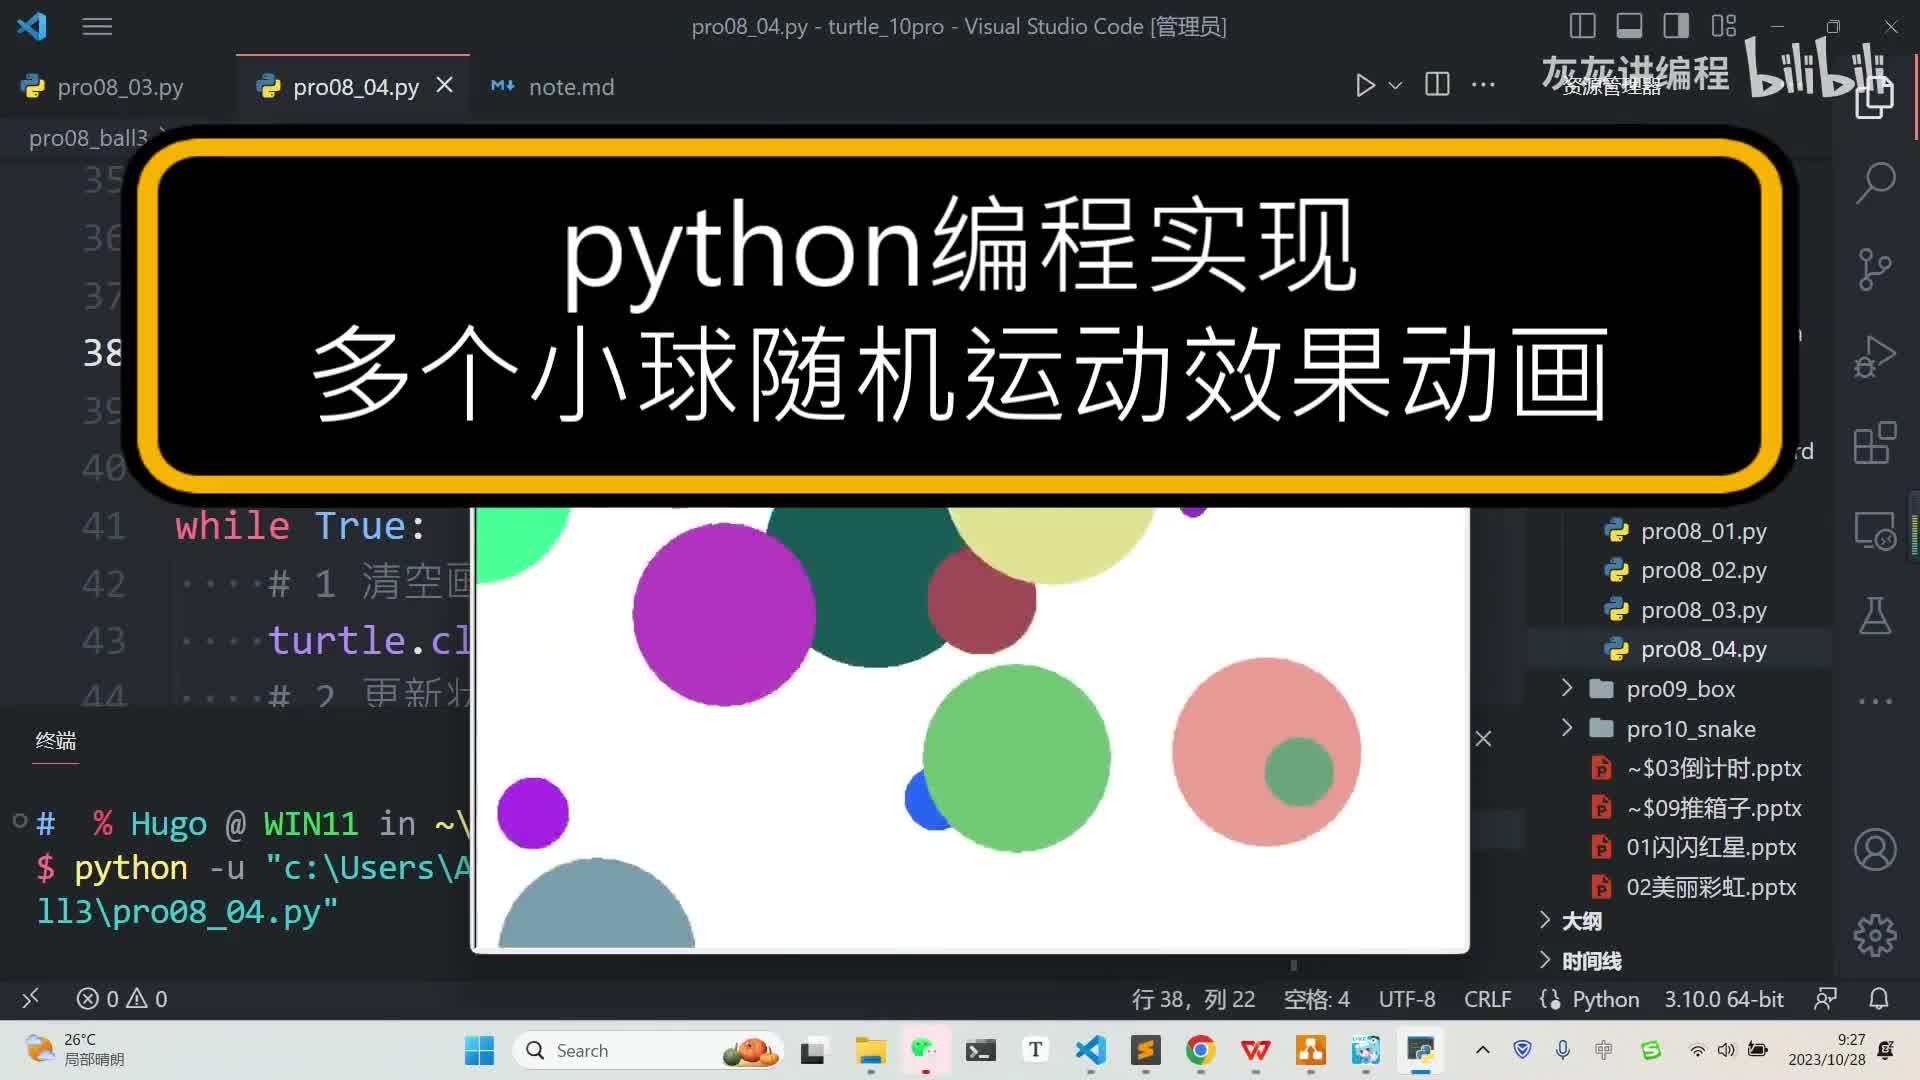Switch to pro08_04.py editor tab
This screenshot has width=1920, height=1080.
pyautogui.click(x=355, y=87)
